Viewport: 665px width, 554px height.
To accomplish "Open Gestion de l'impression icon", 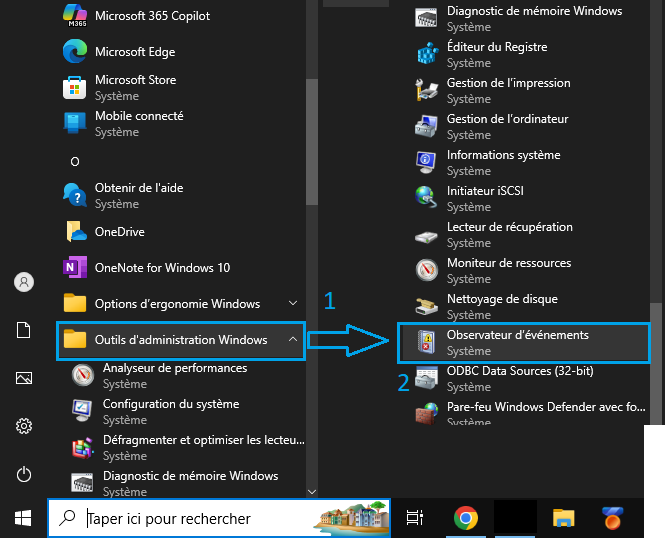I will [426, 90].
